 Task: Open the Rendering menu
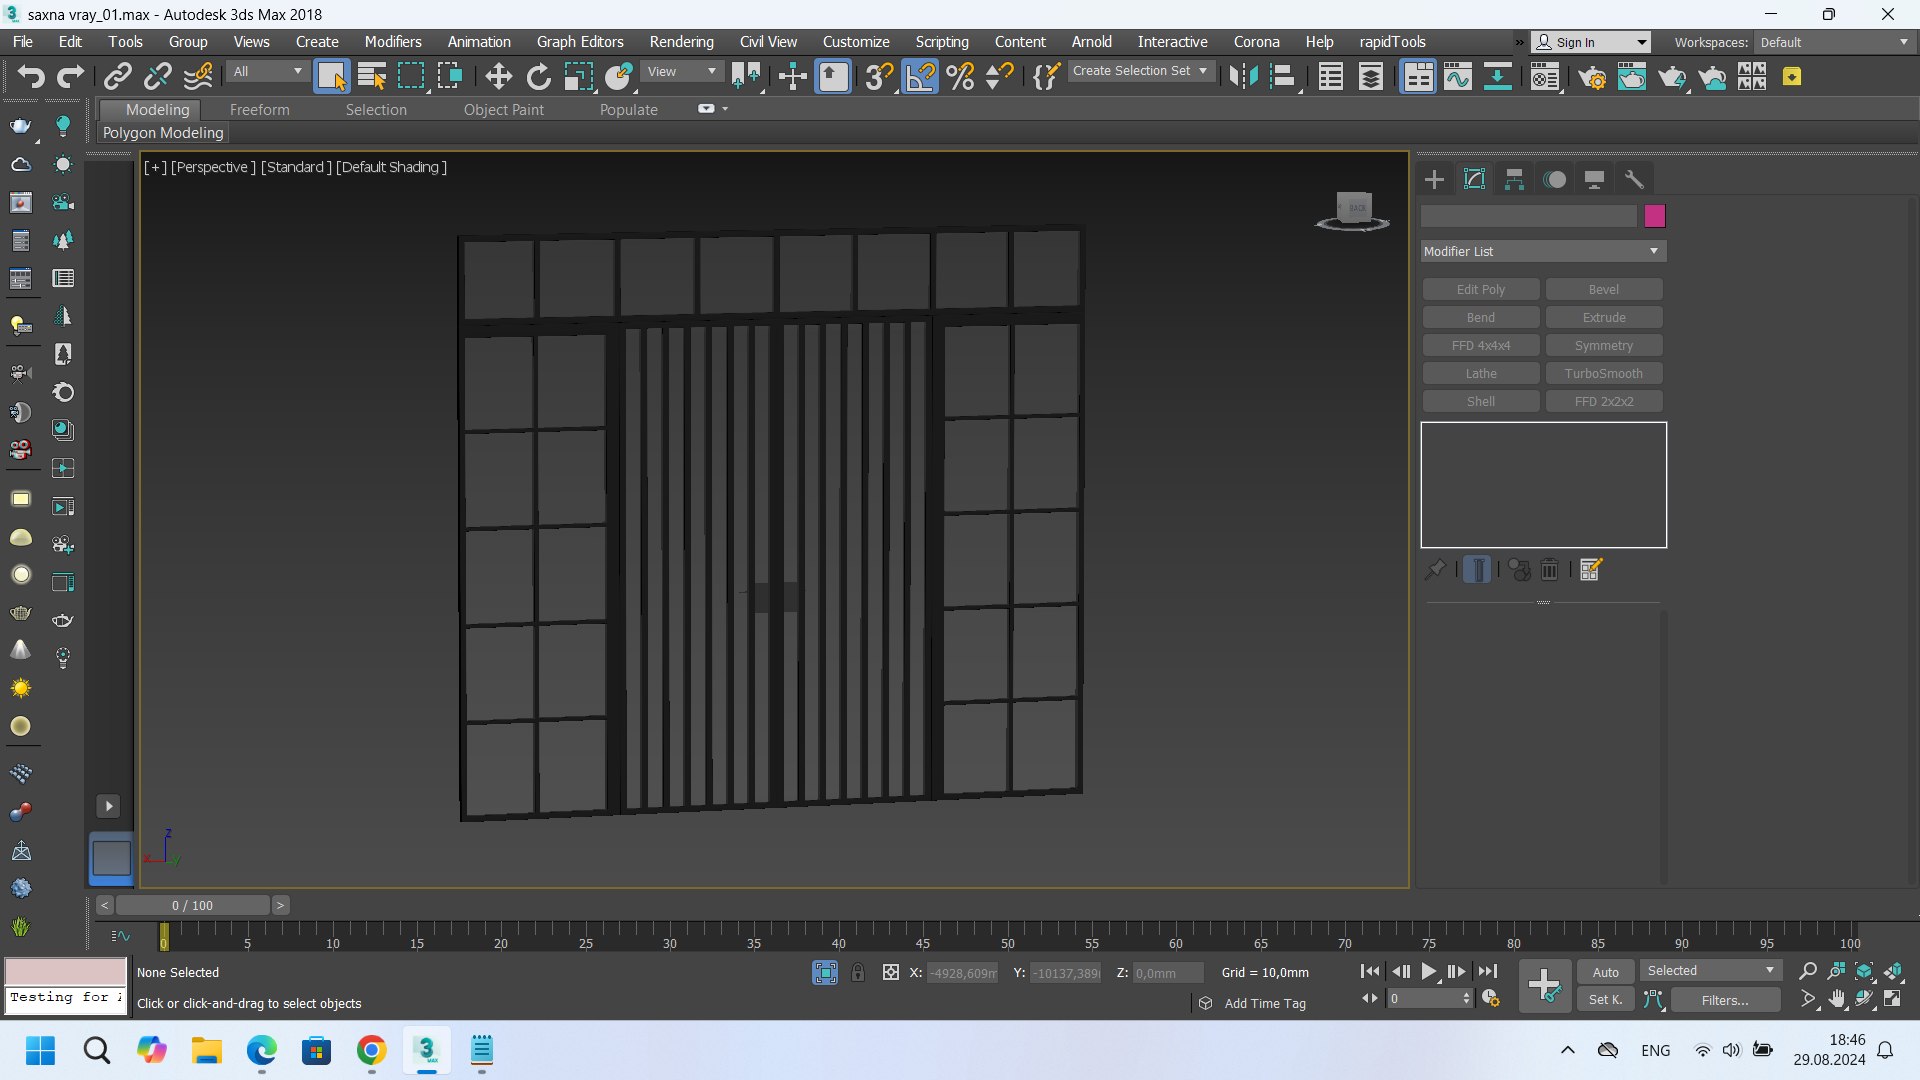pos(681,42)
